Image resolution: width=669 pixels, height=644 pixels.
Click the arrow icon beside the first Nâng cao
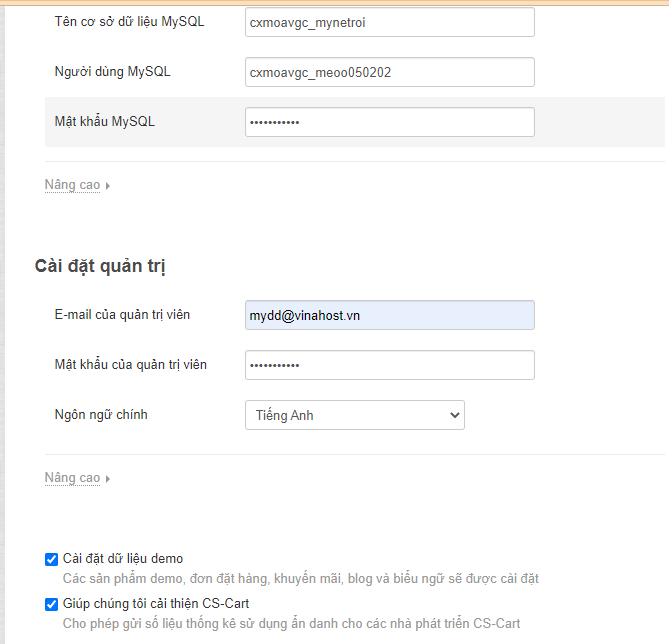coord(108,186)
